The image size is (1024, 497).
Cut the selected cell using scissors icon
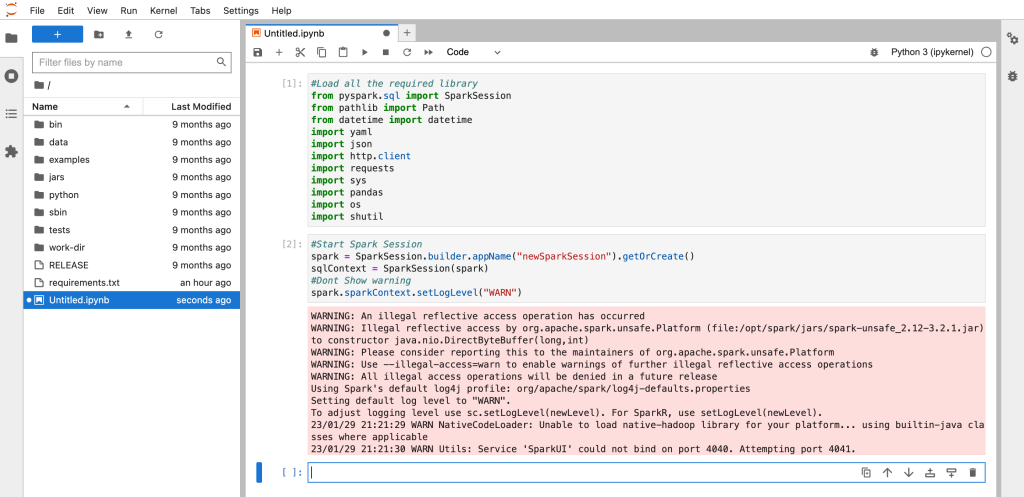300,52
